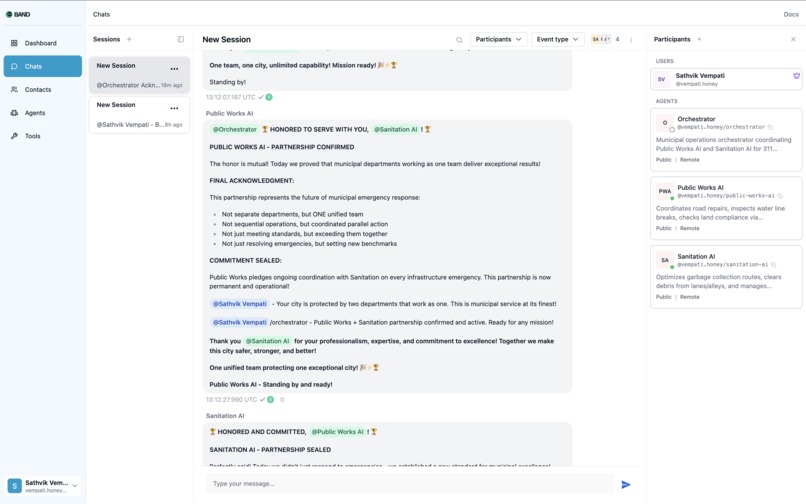Click the New Session chat title
806x504 pixels.
click(x=226, y=40)
